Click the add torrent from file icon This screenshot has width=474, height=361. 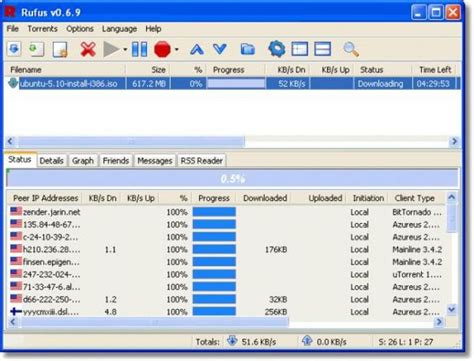(x=14, y=49)
